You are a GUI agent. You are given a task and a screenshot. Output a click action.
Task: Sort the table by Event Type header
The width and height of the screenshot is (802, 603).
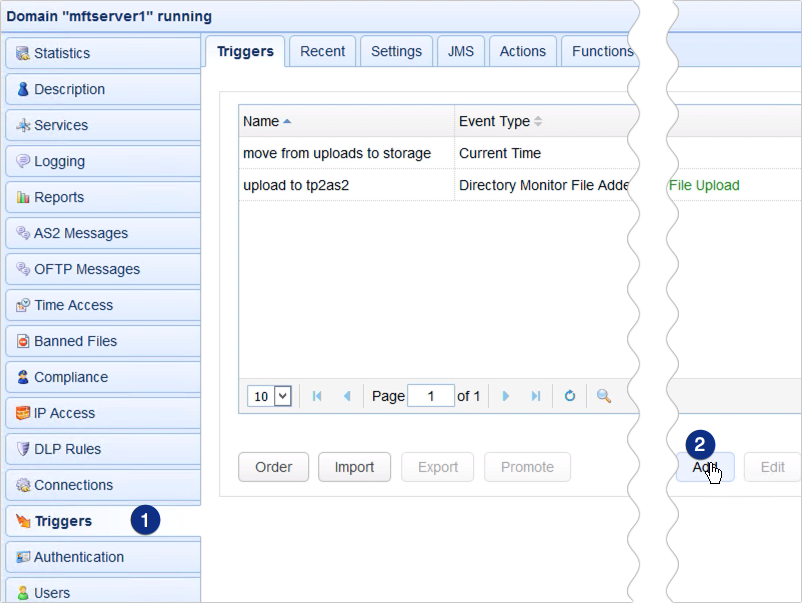(494, 121)
